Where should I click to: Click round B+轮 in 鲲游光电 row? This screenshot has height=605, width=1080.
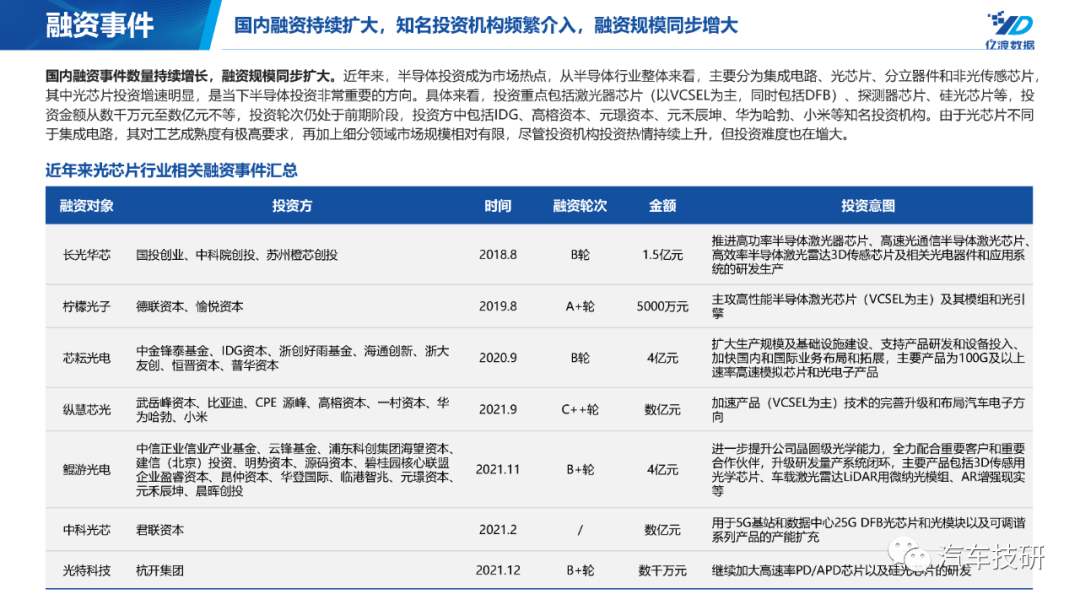(580, 469)
